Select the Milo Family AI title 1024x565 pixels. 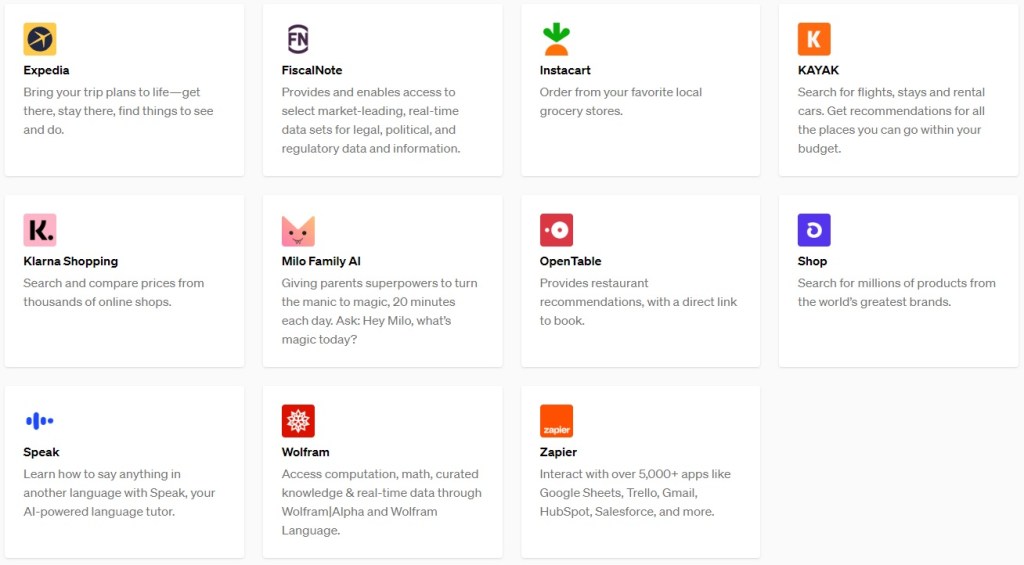click(321, 261)
